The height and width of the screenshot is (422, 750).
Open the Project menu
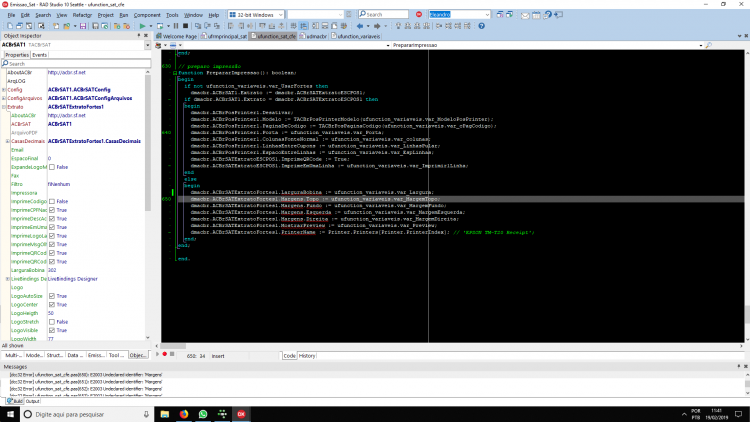tap(105, 15)
